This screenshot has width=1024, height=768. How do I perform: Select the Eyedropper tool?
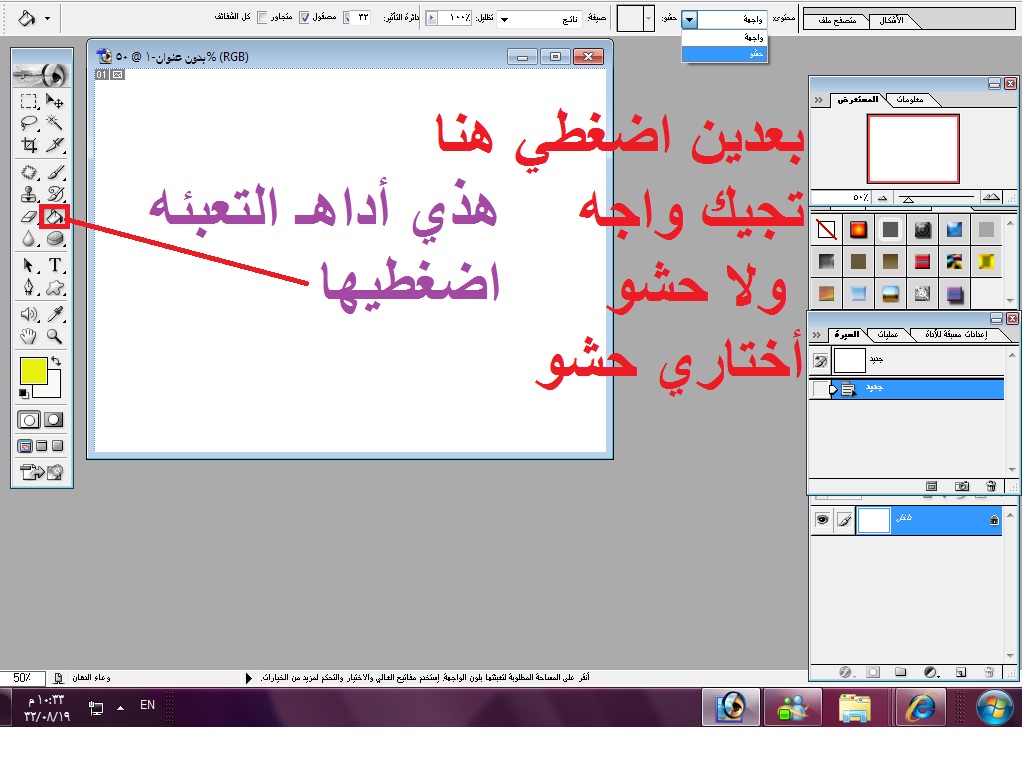point(55,314)
